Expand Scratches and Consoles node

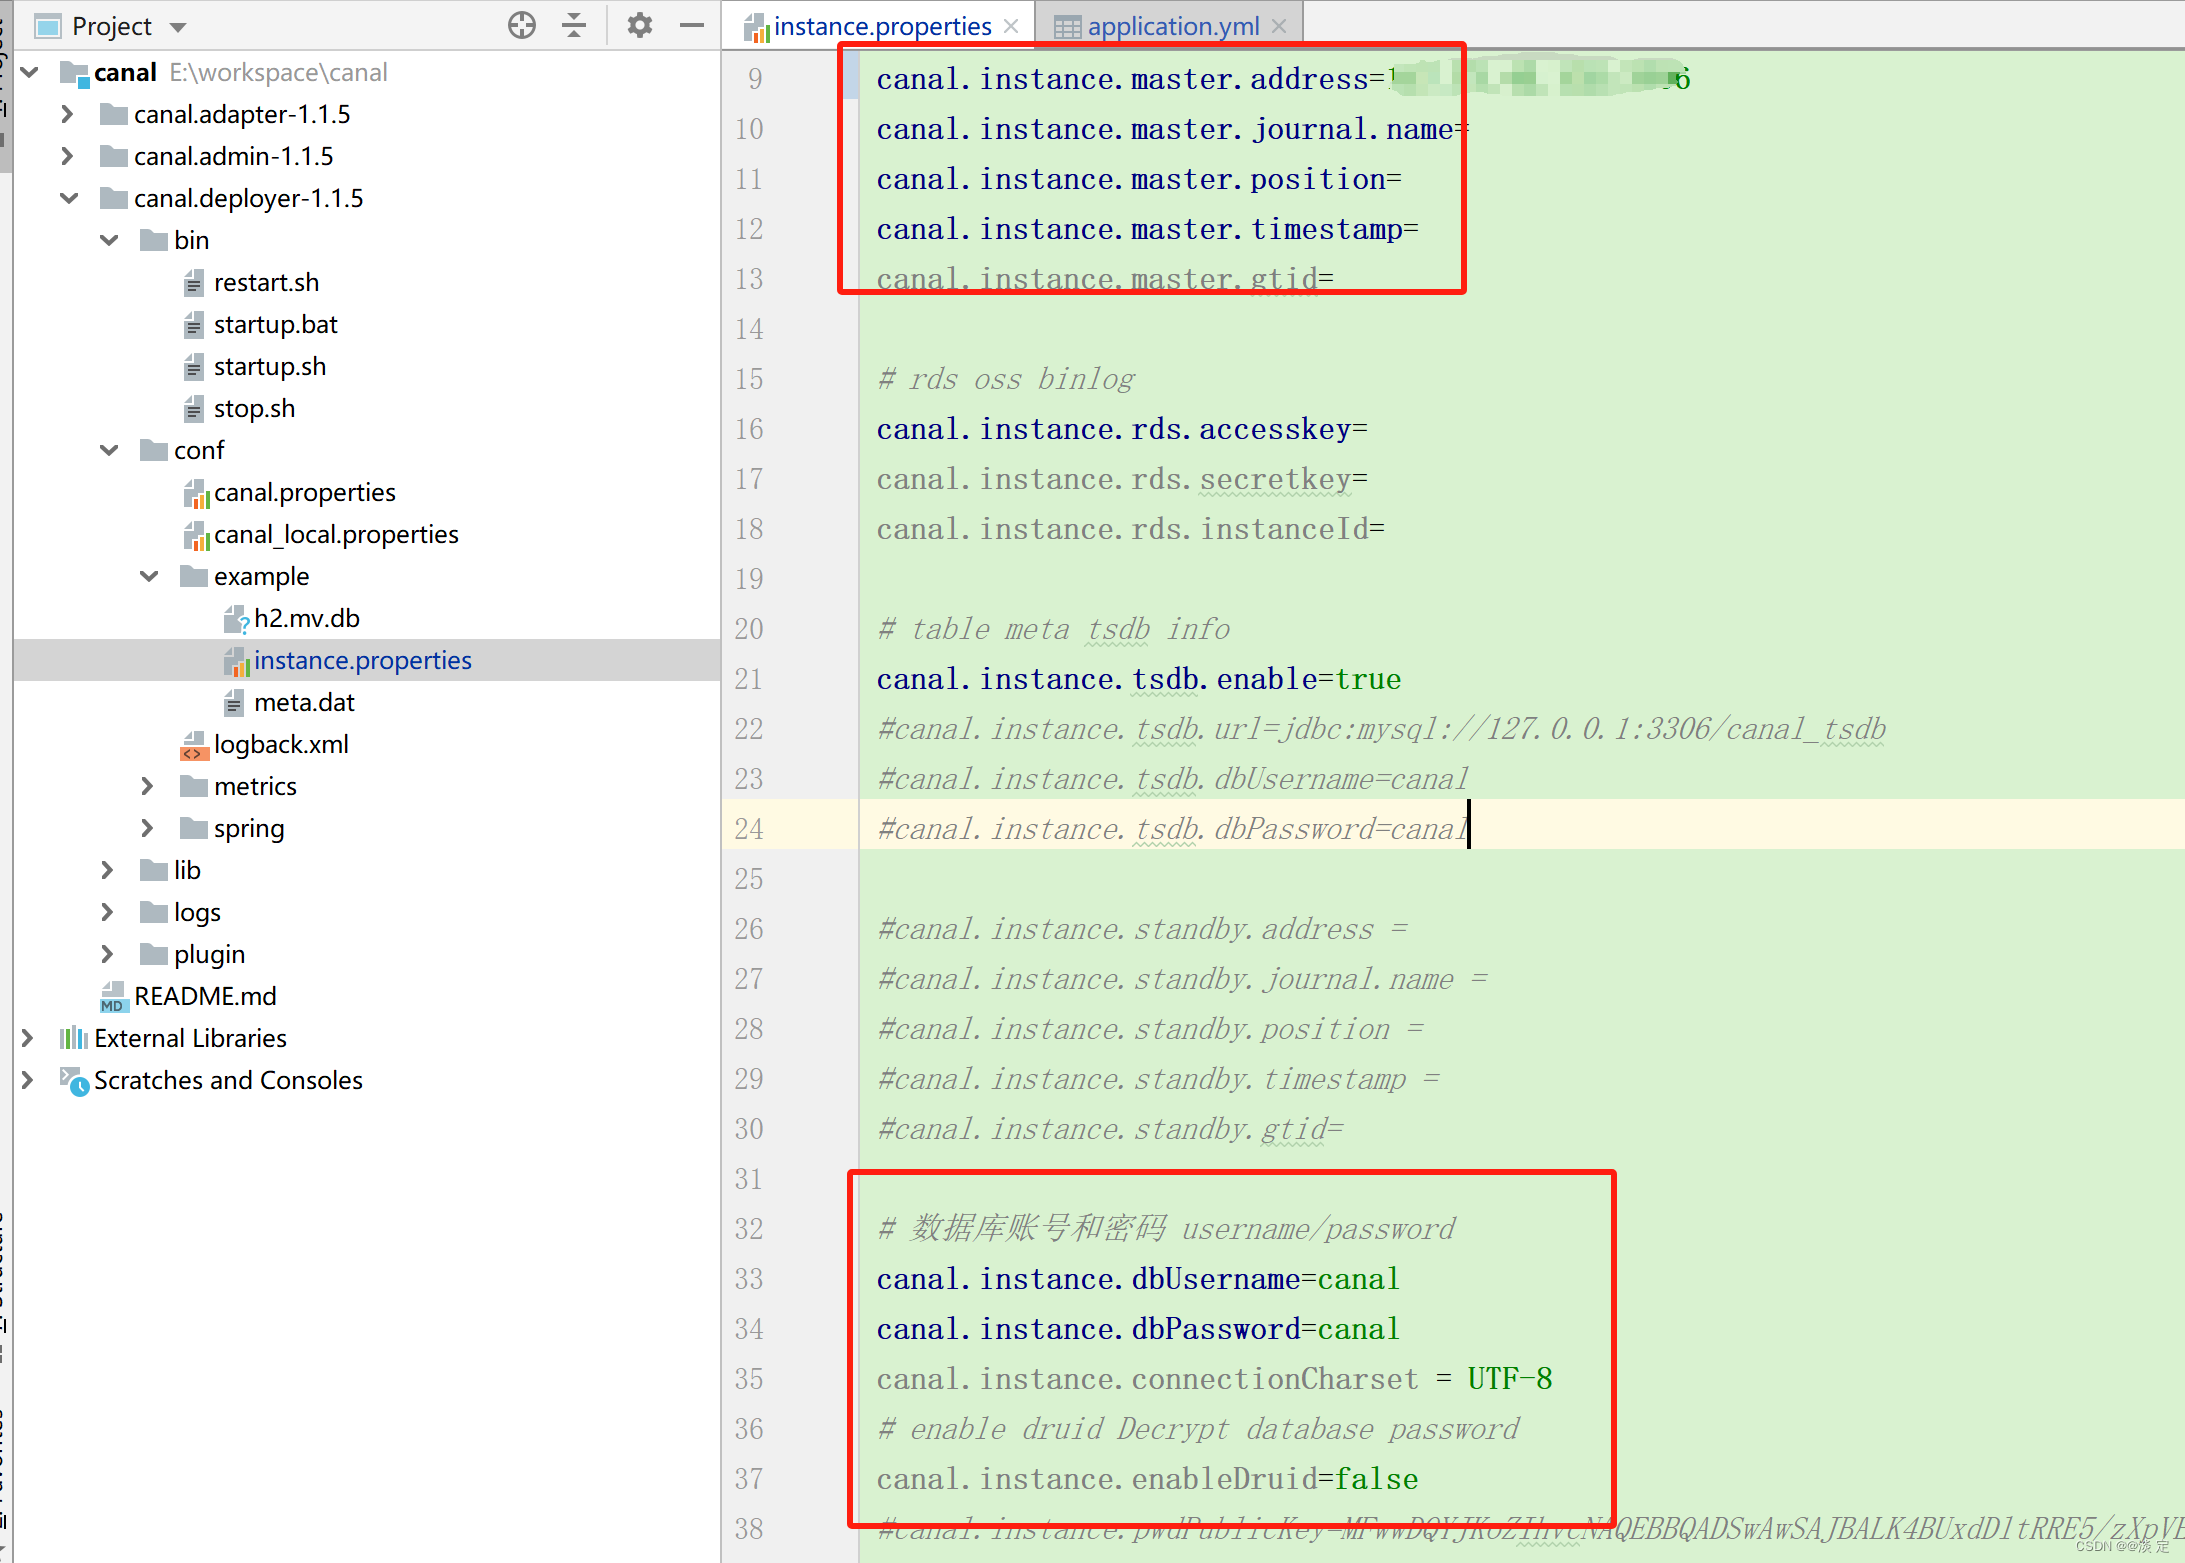27,1080
